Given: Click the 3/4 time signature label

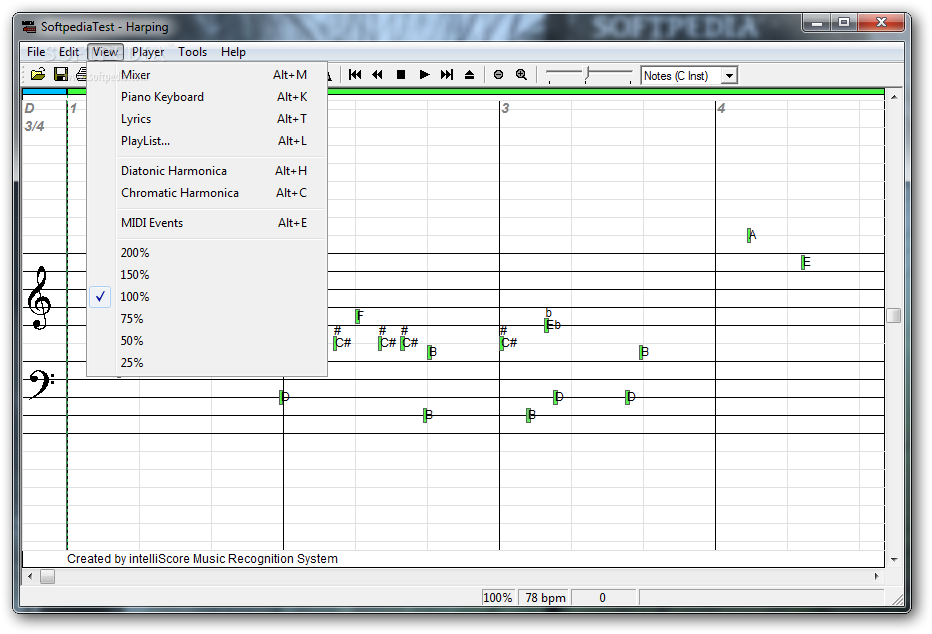Looking at the screenshot, I should pyautogui.click(x=34, y=126).
